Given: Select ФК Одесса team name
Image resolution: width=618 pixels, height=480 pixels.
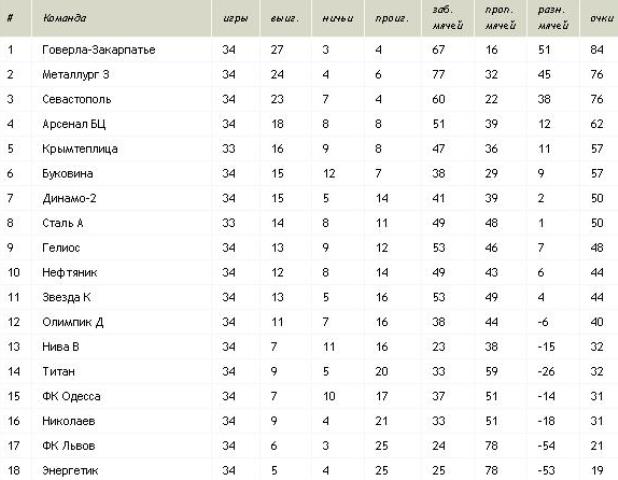Looking at the screenshot, I should (x=71, y=396).
